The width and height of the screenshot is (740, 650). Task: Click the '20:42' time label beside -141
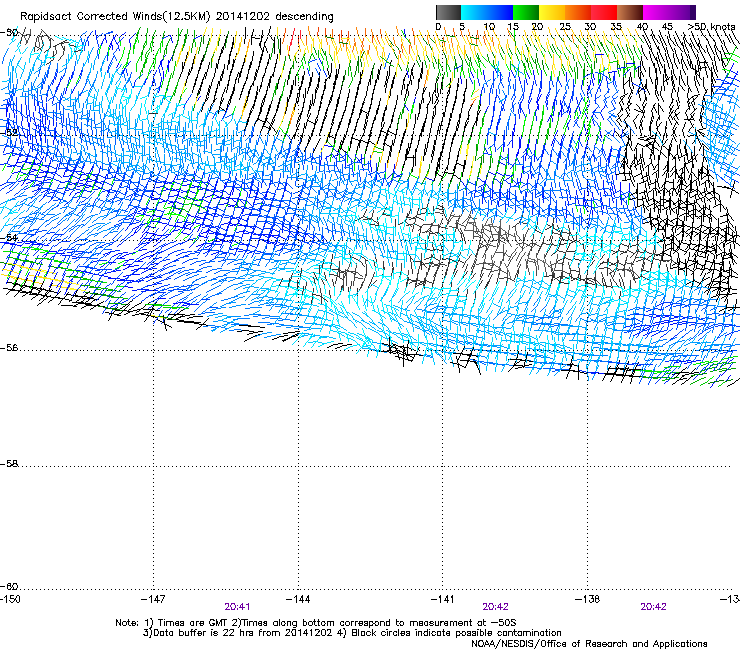coord(496,607)
